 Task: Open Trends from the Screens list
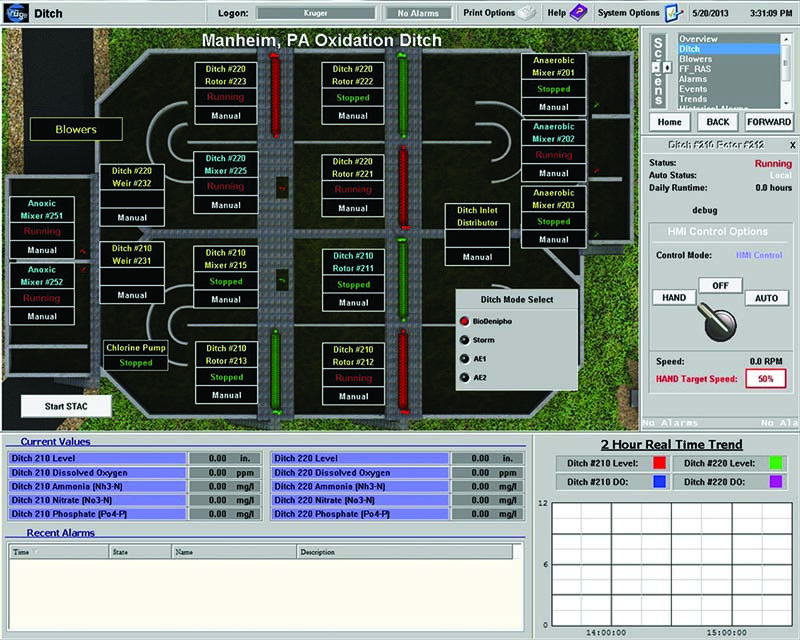[693, 99]
